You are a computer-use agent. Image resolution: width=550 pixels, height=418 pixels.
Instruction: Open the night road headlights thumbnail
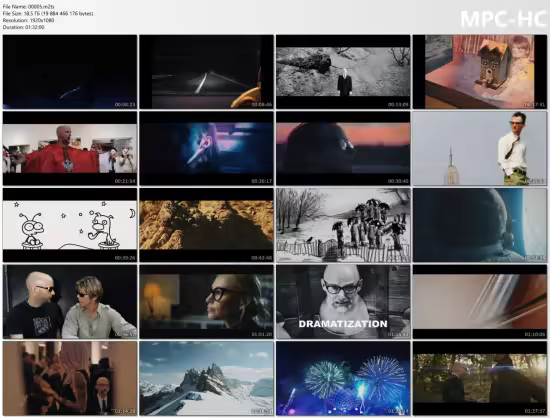pos(207,72)
